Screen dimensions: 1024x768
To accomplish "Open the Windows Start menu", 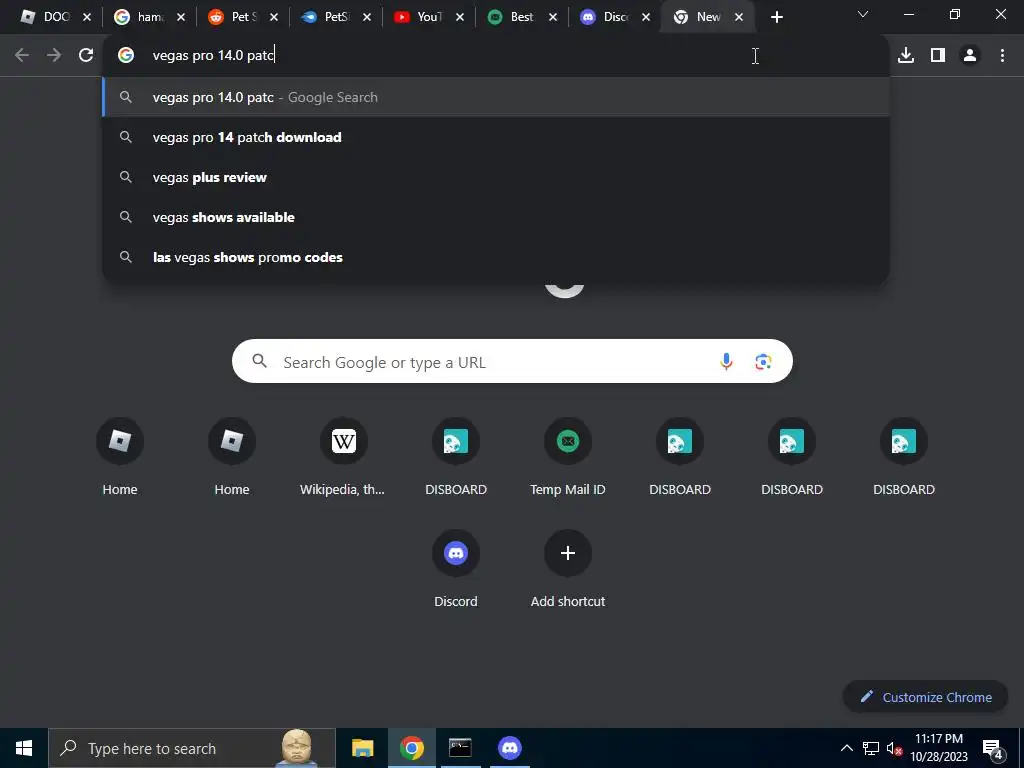I will pos(24,748).
